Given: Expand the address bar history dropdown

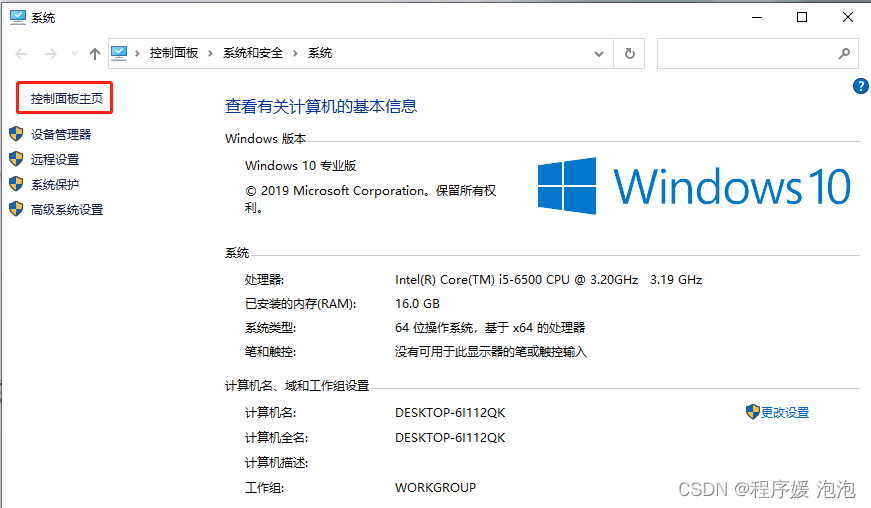Looking at the screenshot, I should click(599, 54).
